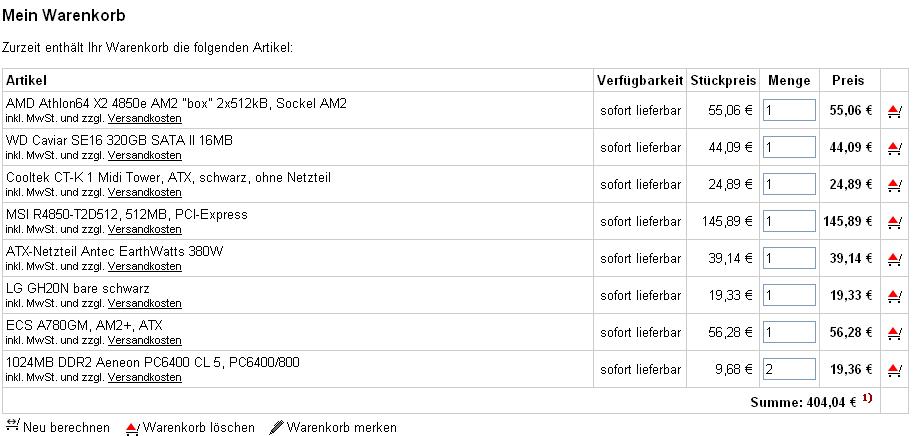Open Versandkosten link under AMD Athlon64
Viewport: 917px width, 436px height.
(144, 118)
